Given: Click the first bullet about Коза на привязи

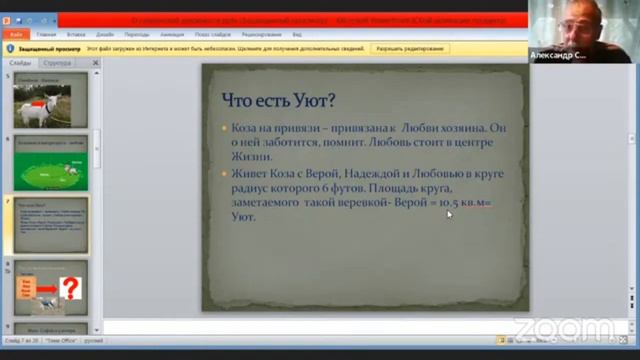Looking at the screenshot, I should (x=369, y=142).
